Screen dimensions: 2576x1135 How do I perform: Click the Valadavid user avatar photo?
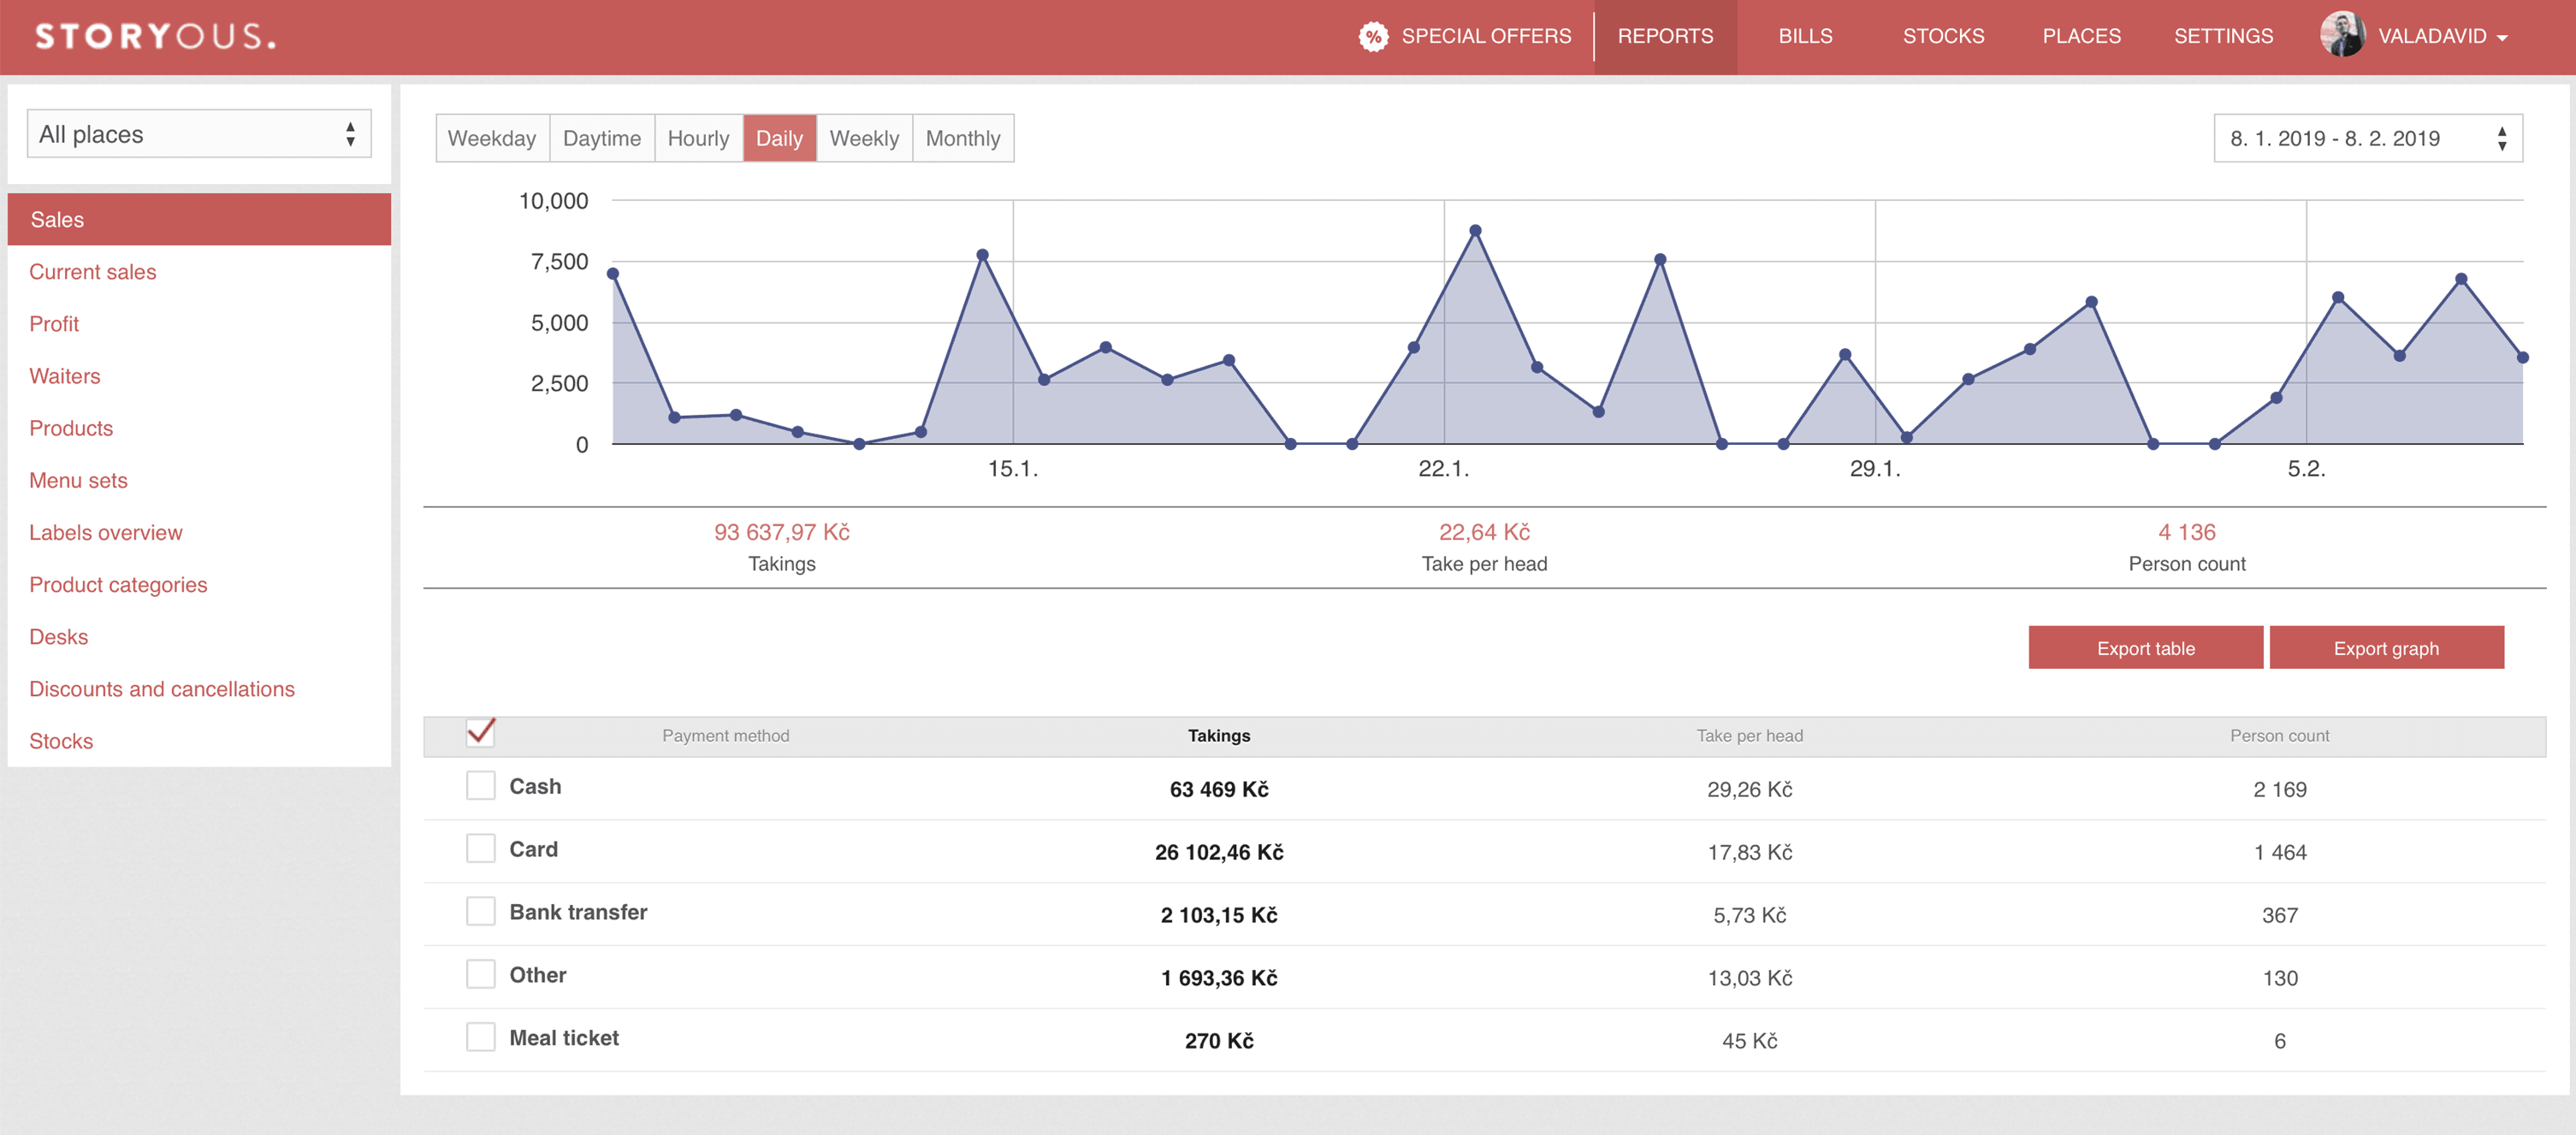[x=2342, y=35]
